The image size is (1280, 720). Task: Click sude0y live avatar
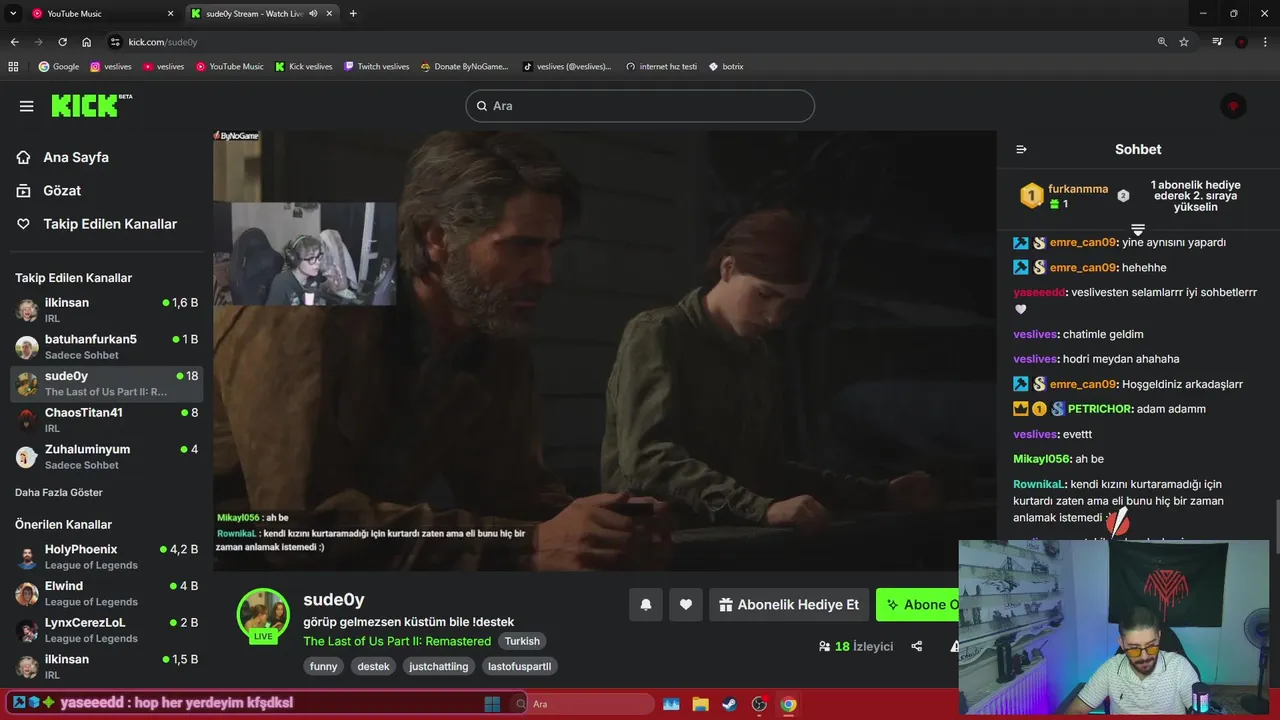click(x=263, y=615)
